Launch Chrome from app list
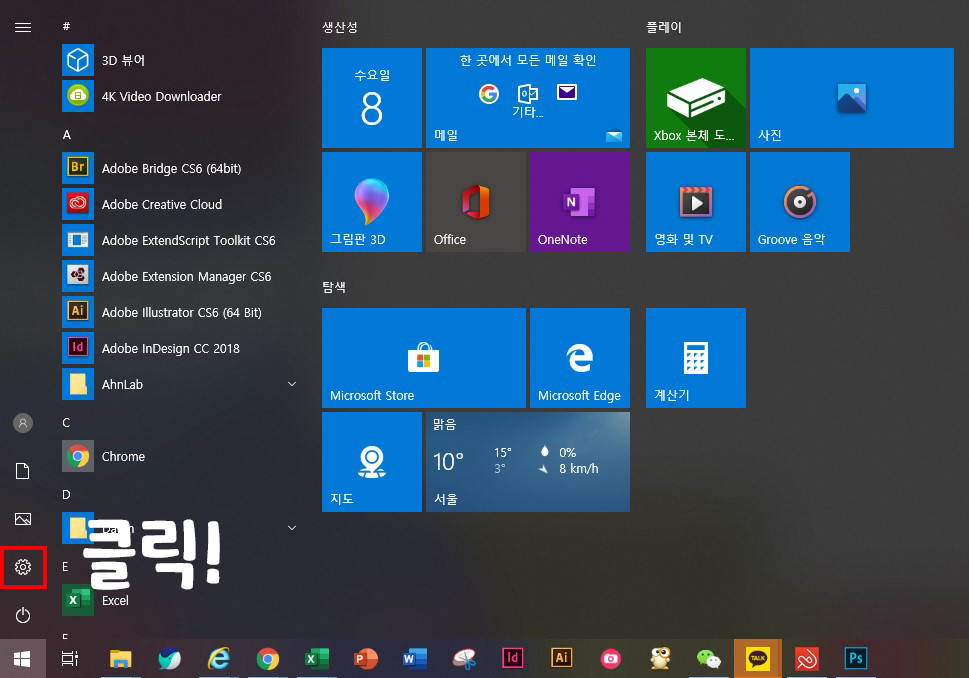Viewport: 969px width, 678px height. [x=179, y=456]
